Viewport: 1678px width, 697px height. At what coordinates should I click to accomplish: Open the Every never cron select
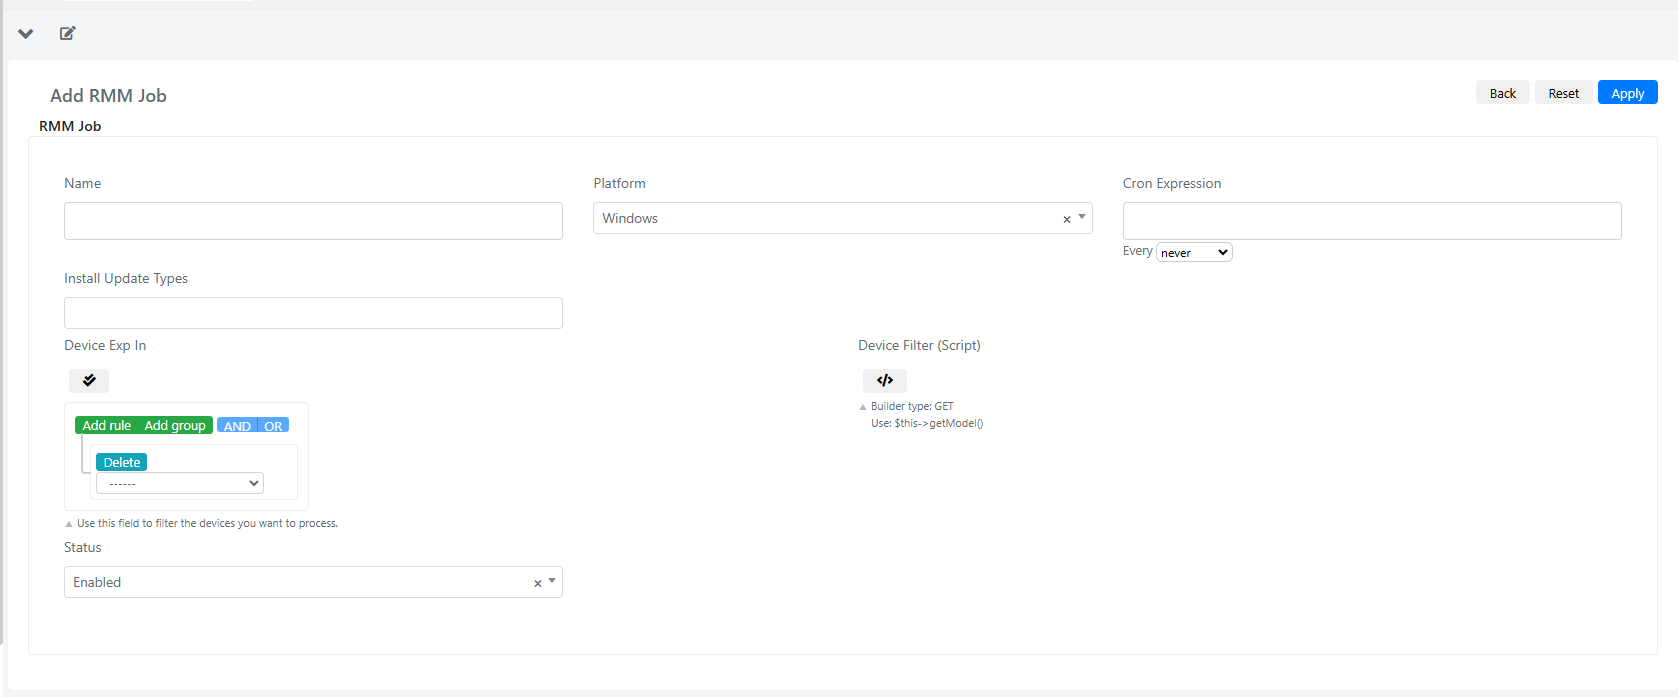1194,253
